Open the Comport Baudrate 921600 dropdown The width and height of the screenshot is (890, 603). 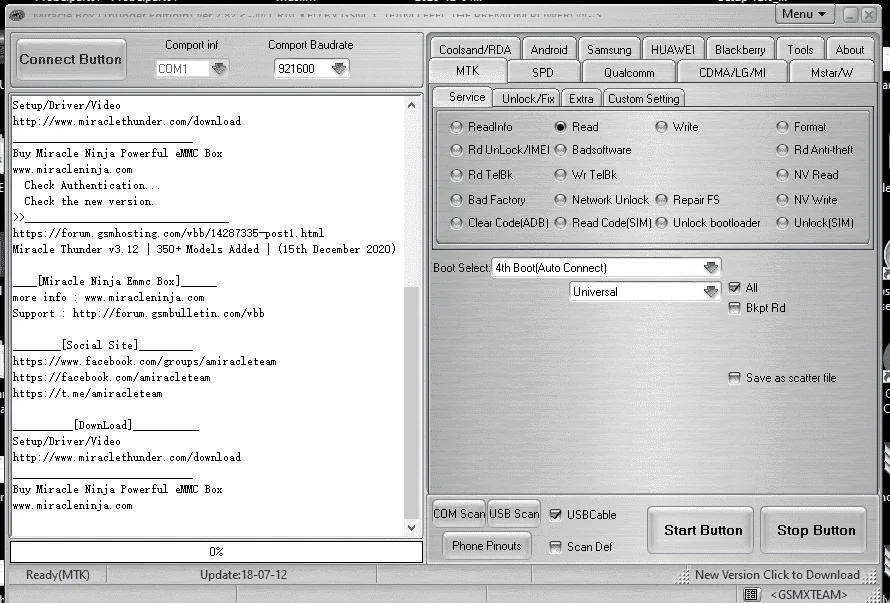coord(339,69)
